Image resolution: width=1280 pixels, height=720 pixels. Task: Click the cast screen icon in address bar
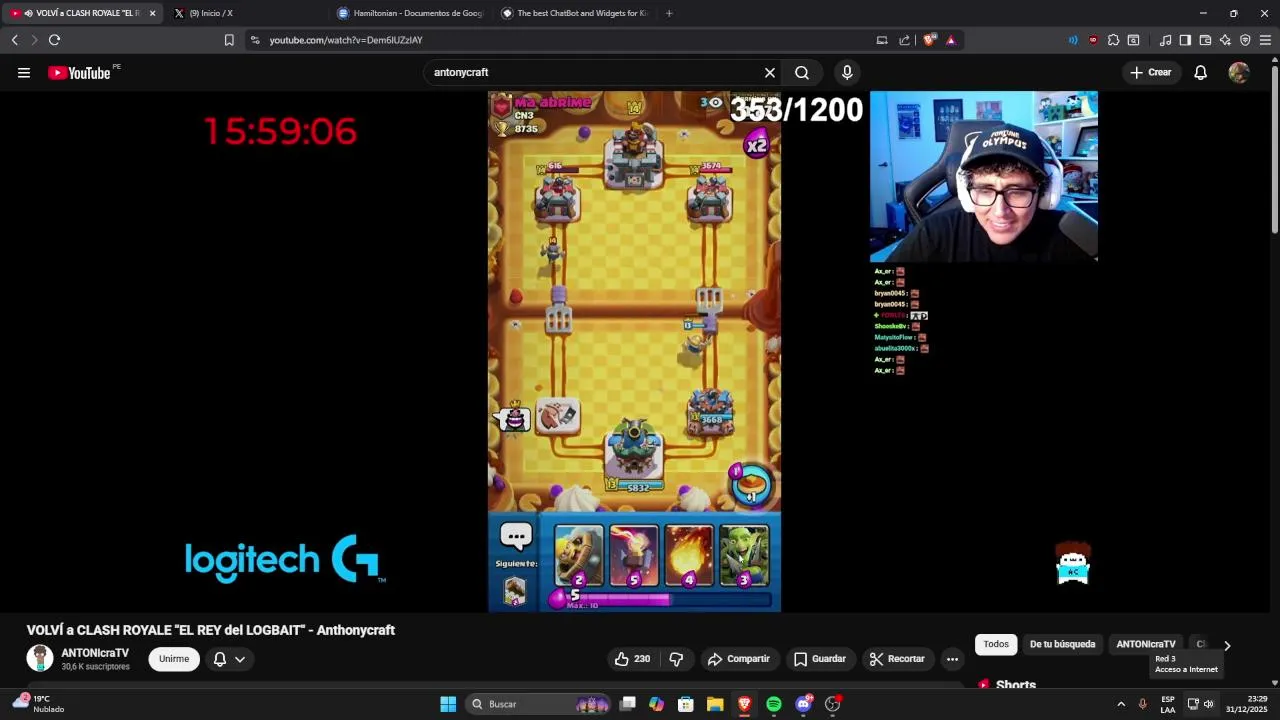point(882,40)
